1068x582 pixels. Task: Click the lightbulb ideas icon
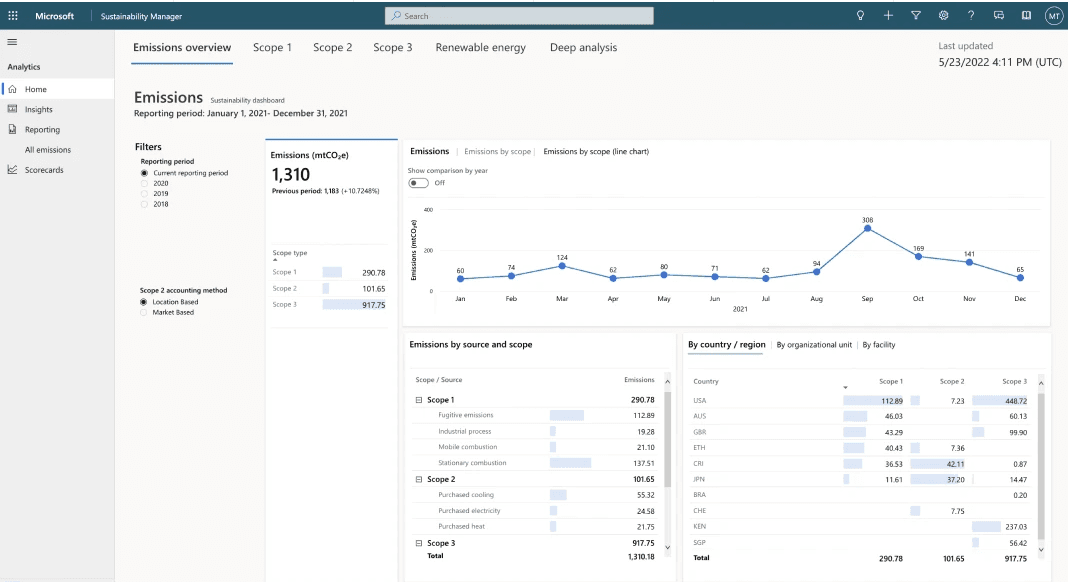(860, 16)
